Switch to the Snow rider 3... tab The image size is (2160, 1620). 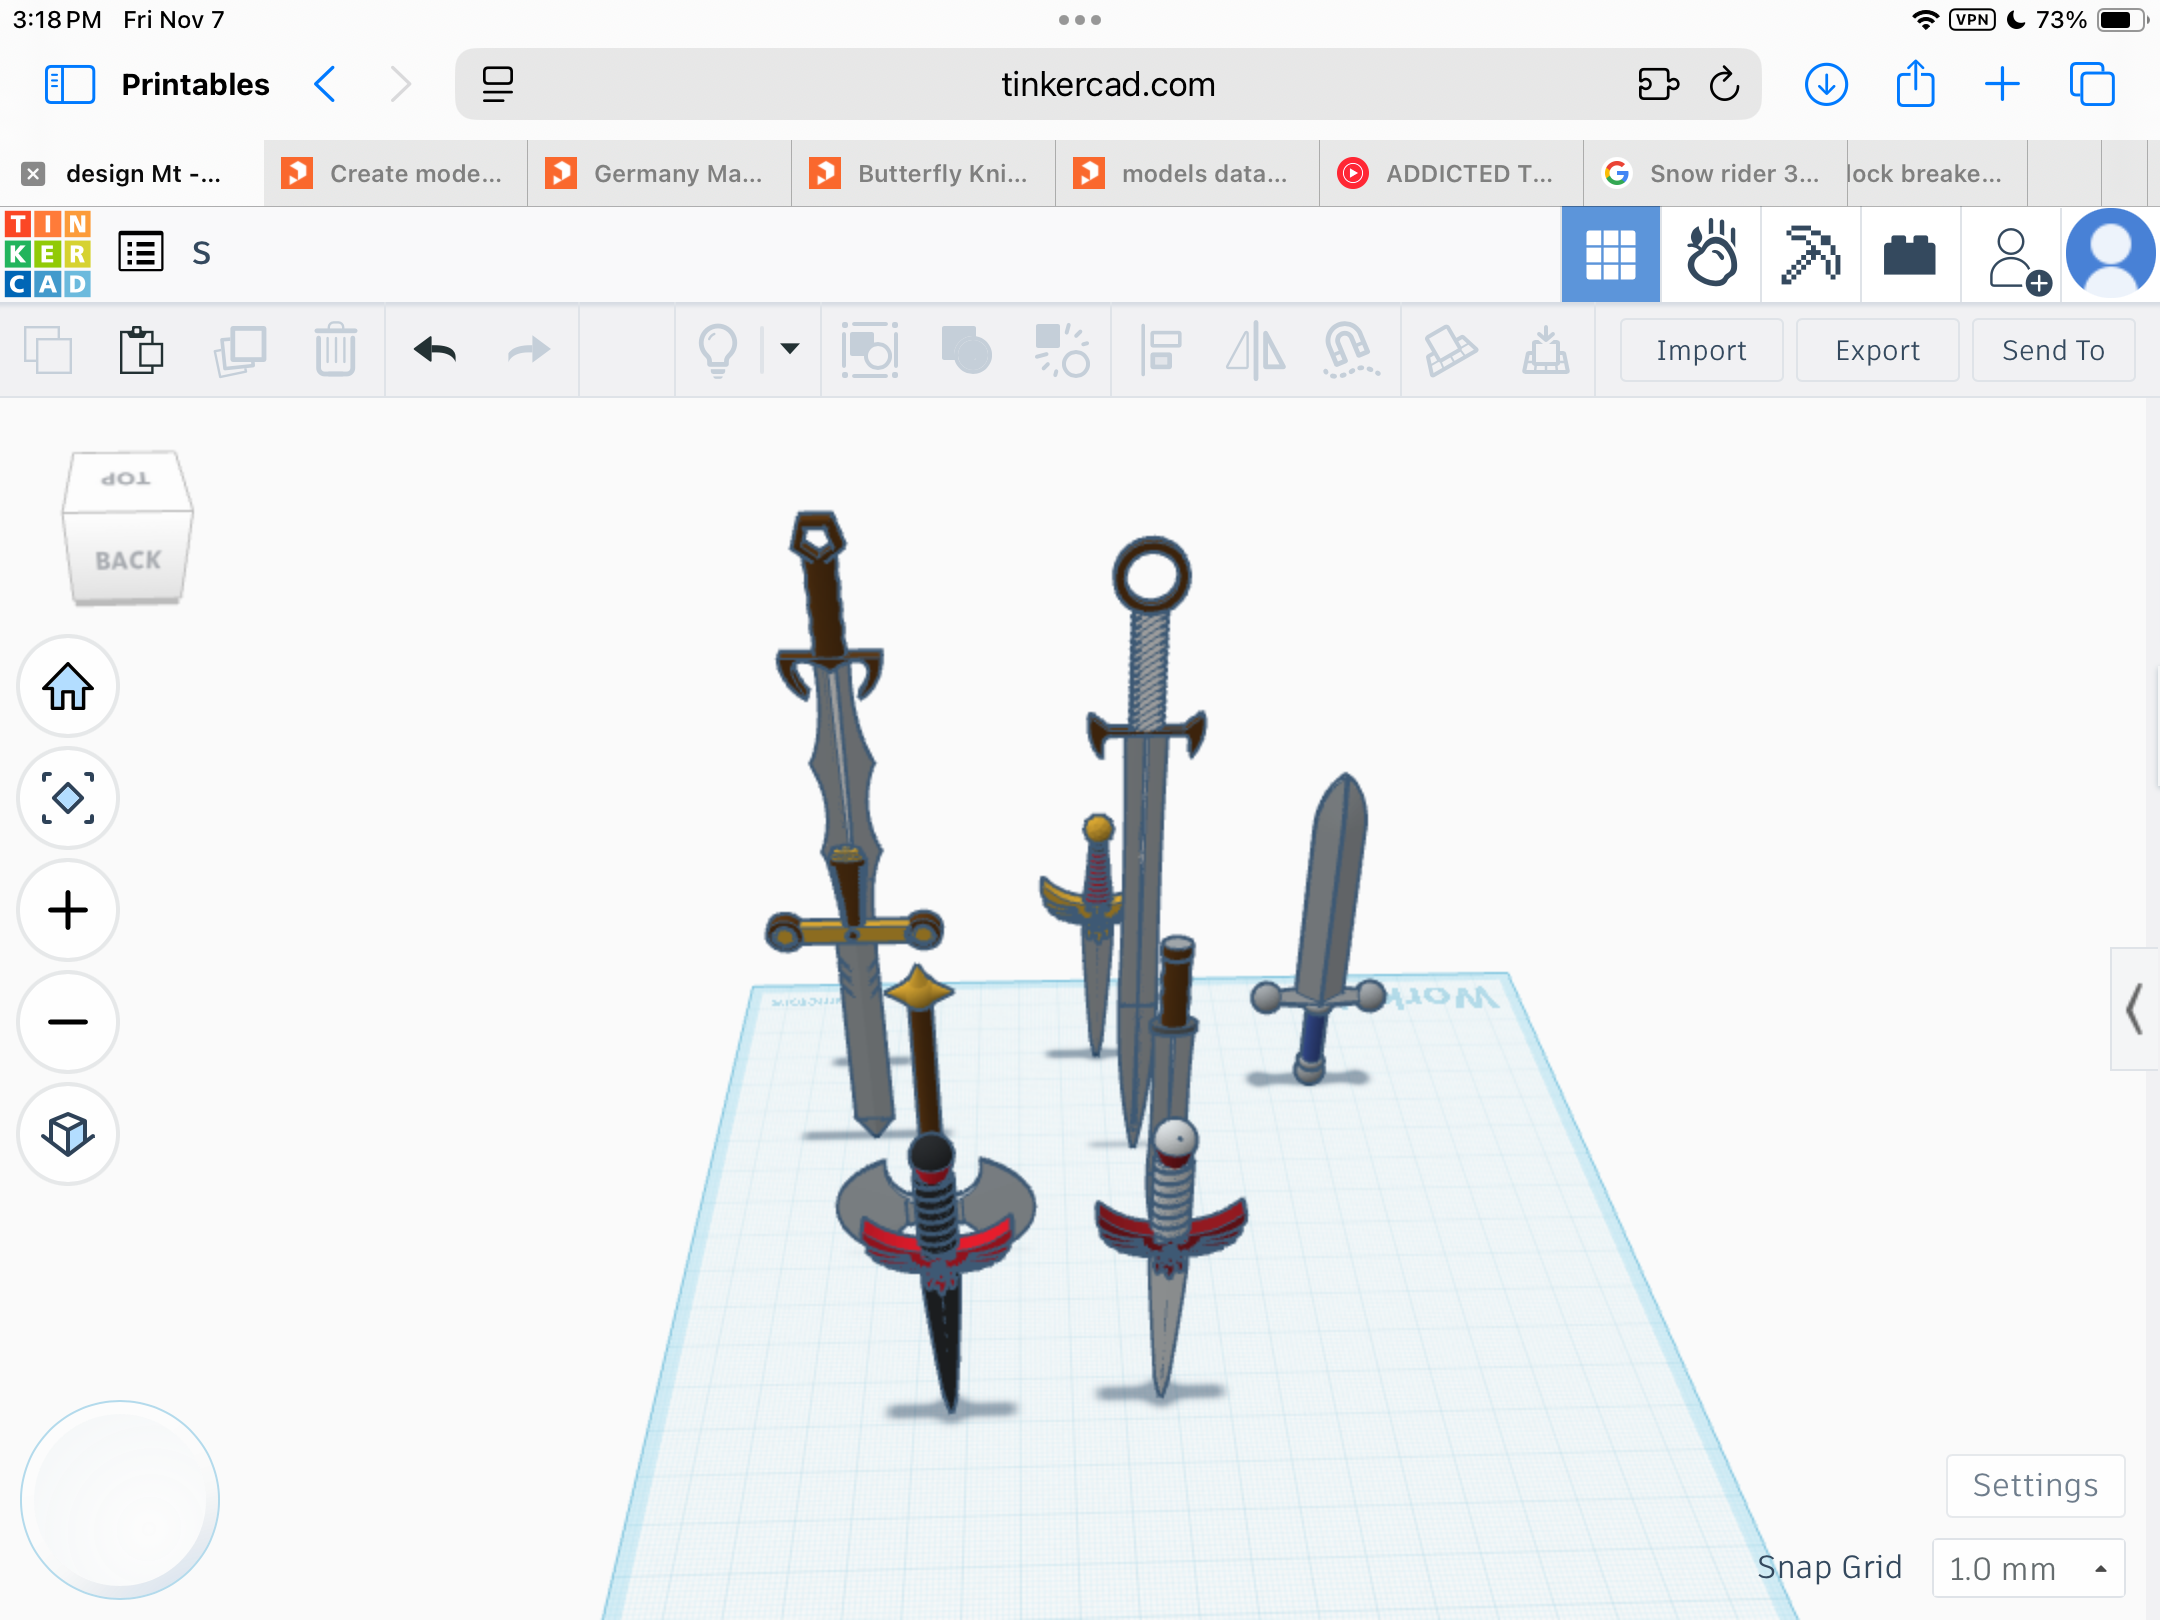click(x=1716, y=173)
